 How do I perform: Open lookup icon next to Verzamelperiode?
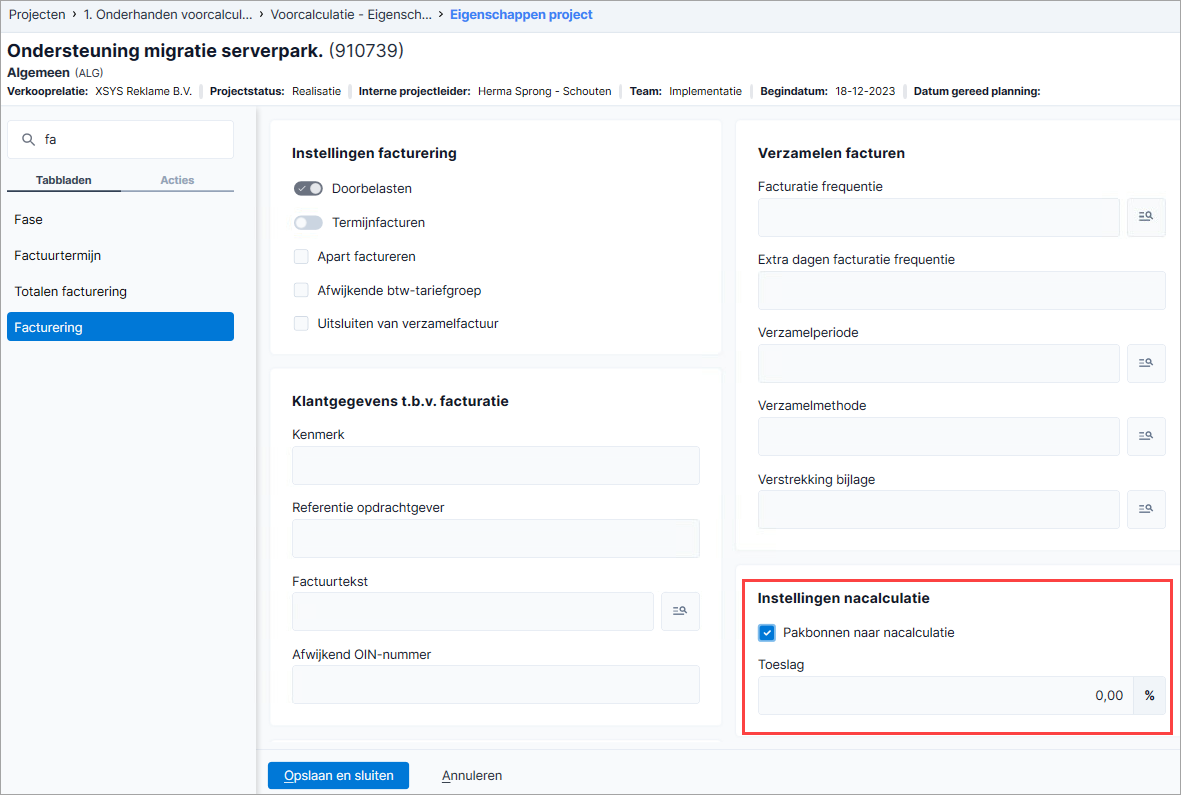tap(1146, 363)
